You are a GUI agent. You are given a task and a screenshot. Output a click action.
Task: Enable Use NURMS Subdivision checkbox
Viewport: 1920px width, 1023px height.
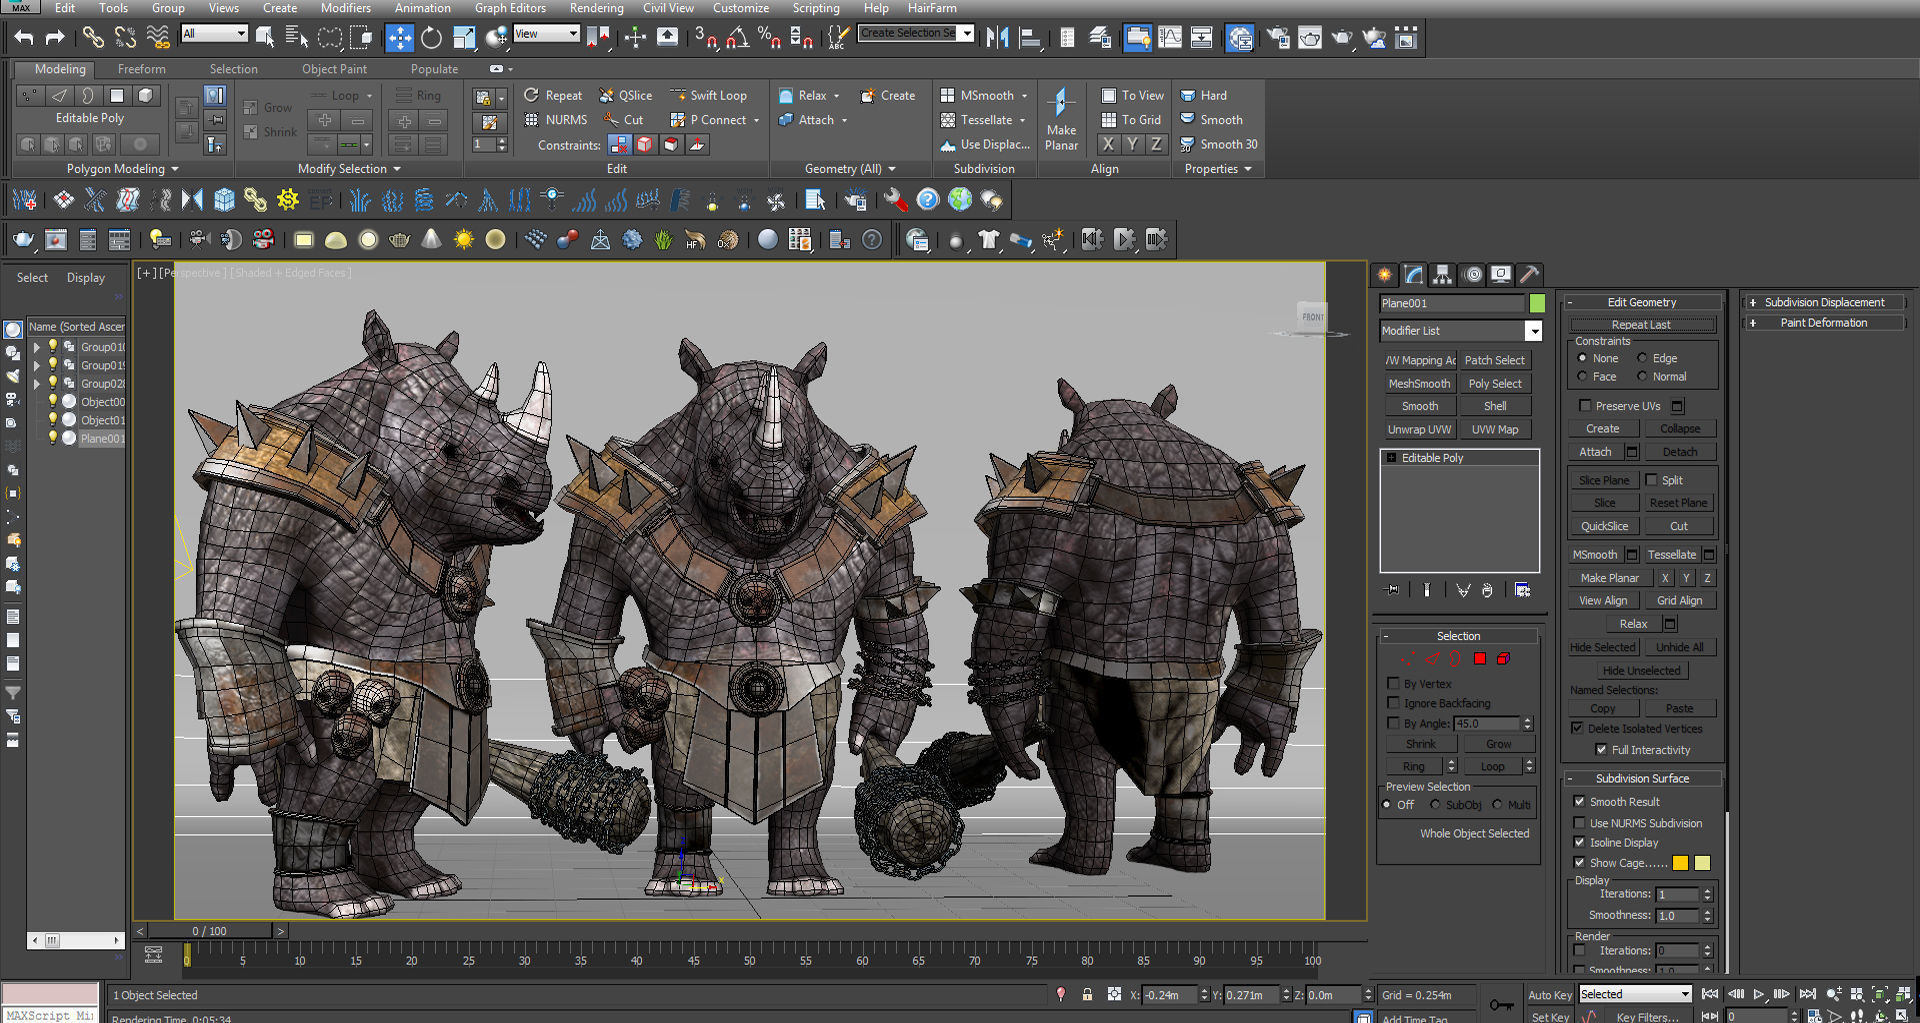pyautogui.click(x=1579, y=823)
